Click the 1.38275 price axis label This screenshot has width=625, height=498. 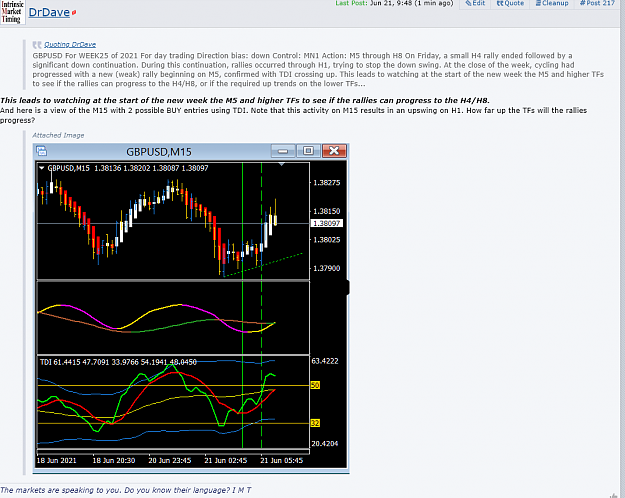click(x=326, y=183)
